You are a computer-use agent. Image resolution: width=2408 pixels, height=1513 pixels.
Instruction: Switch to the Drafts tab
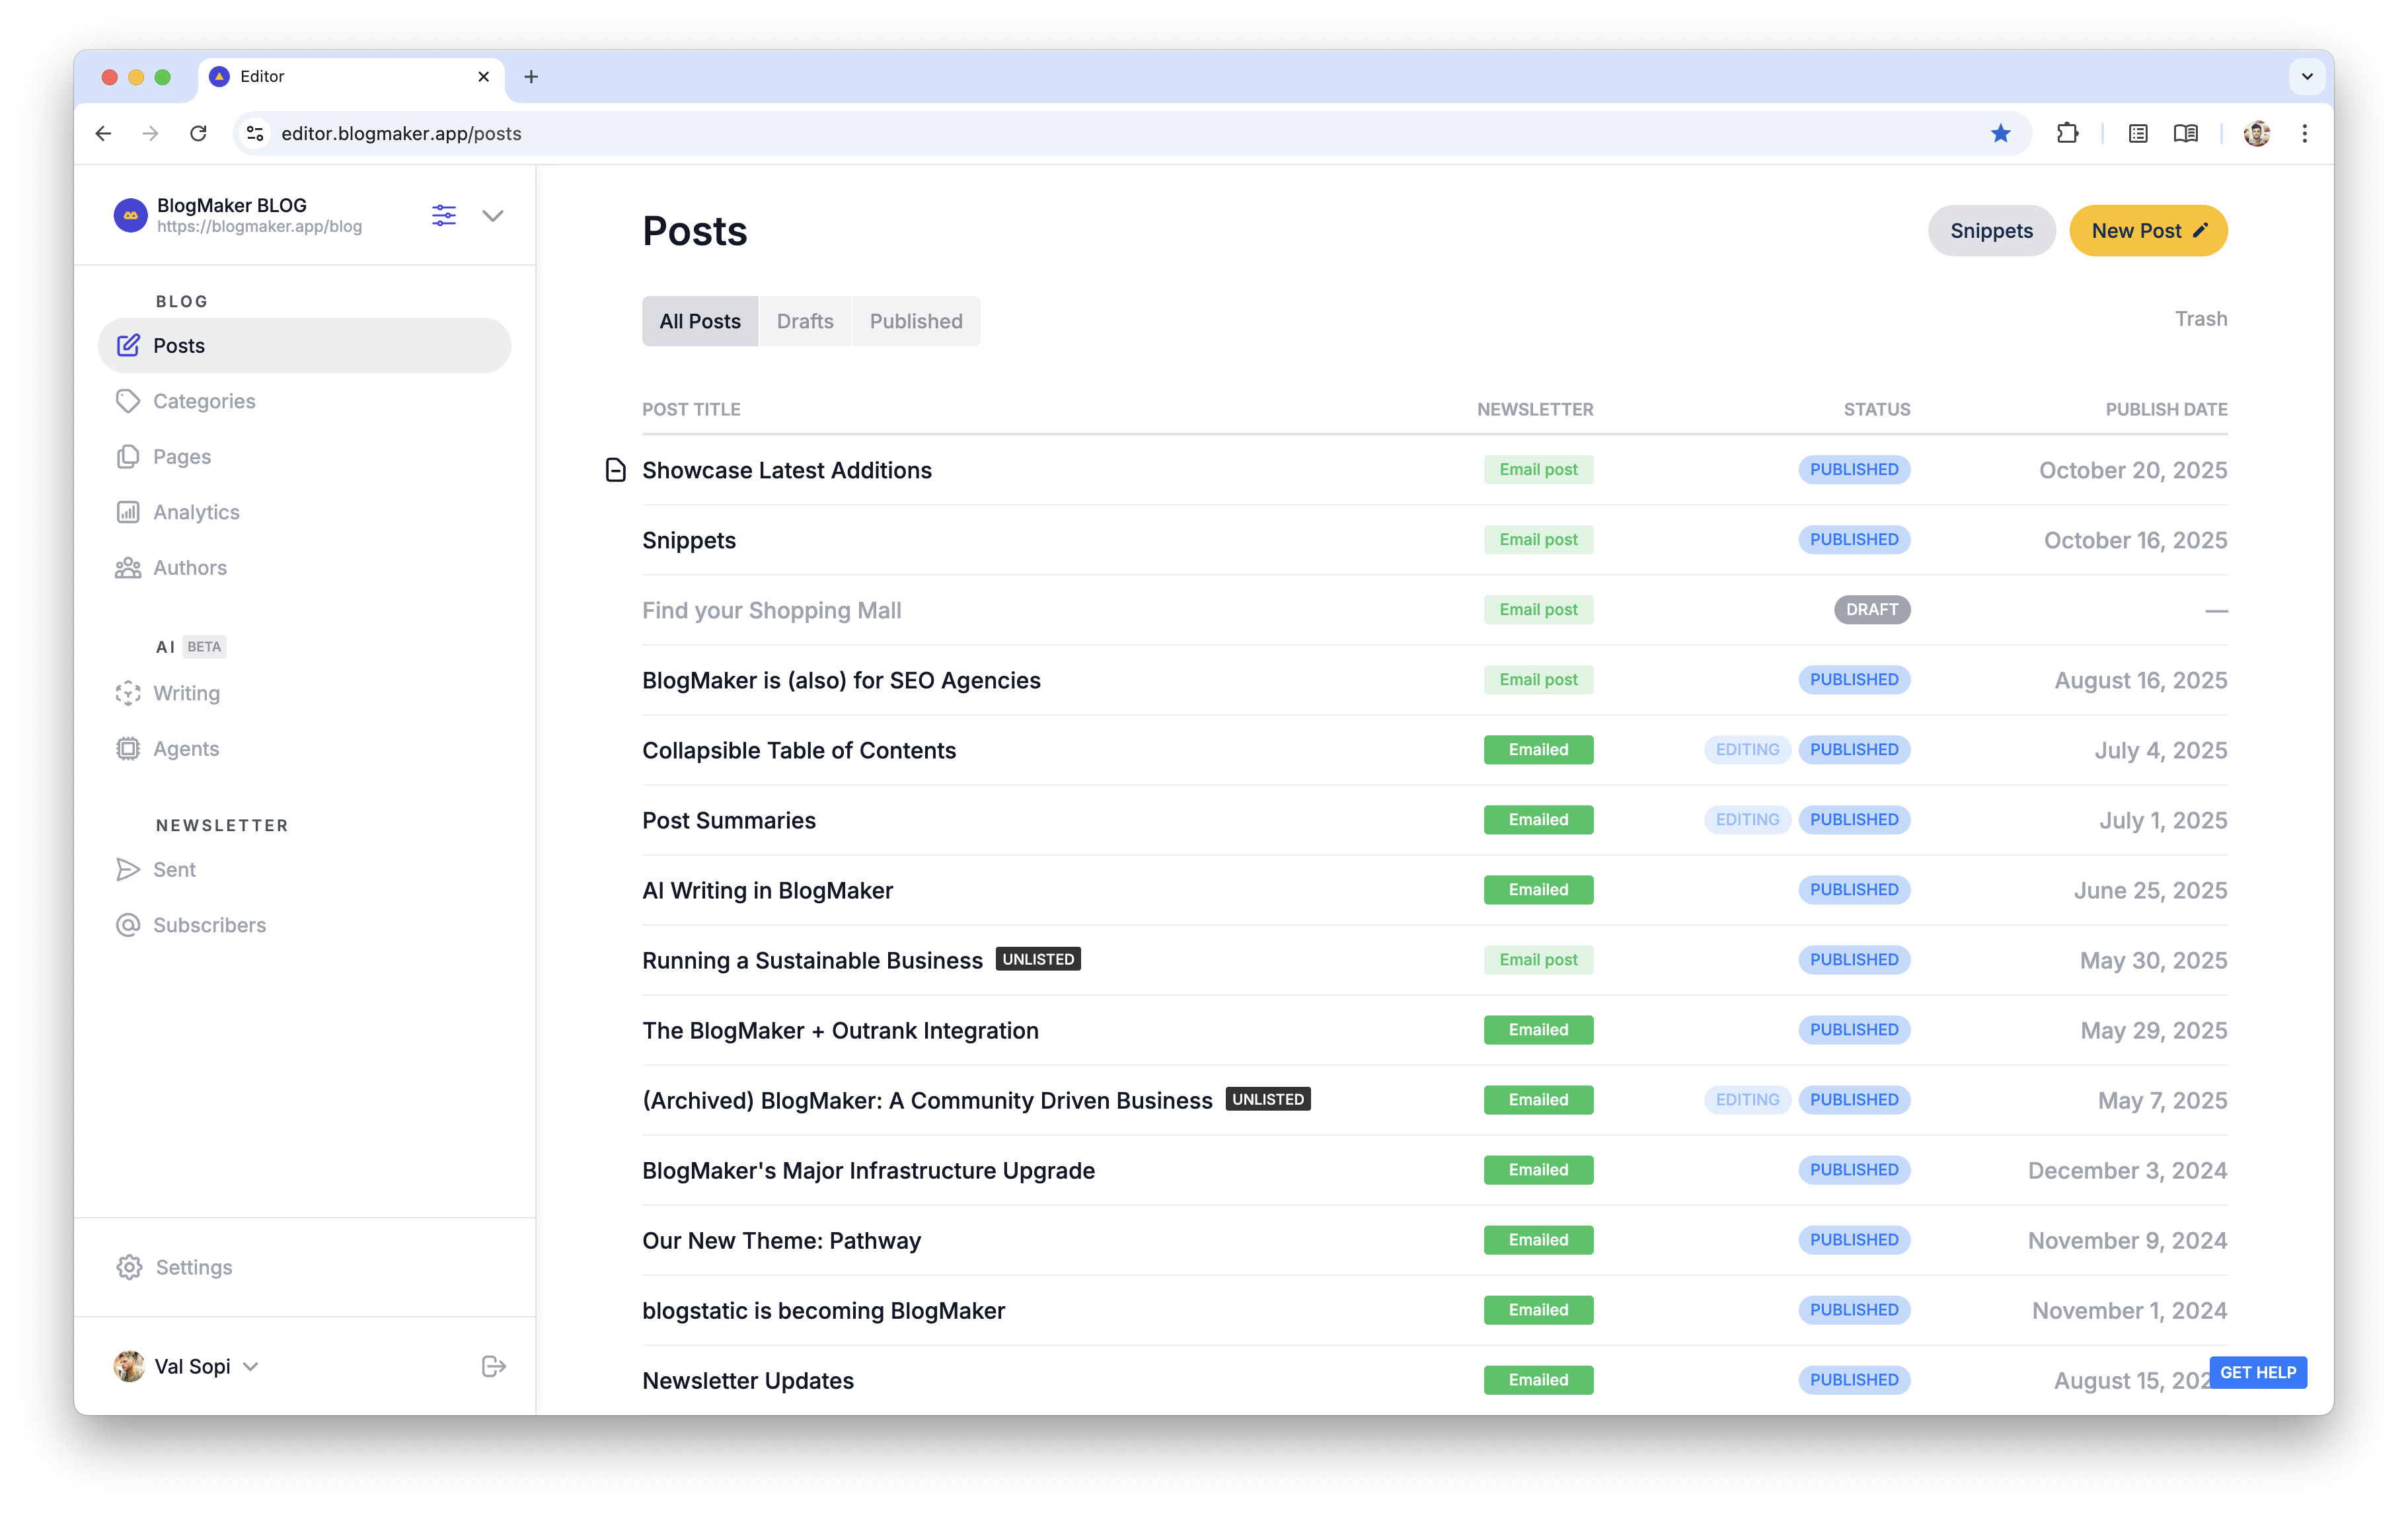click(x=805, y=321)
